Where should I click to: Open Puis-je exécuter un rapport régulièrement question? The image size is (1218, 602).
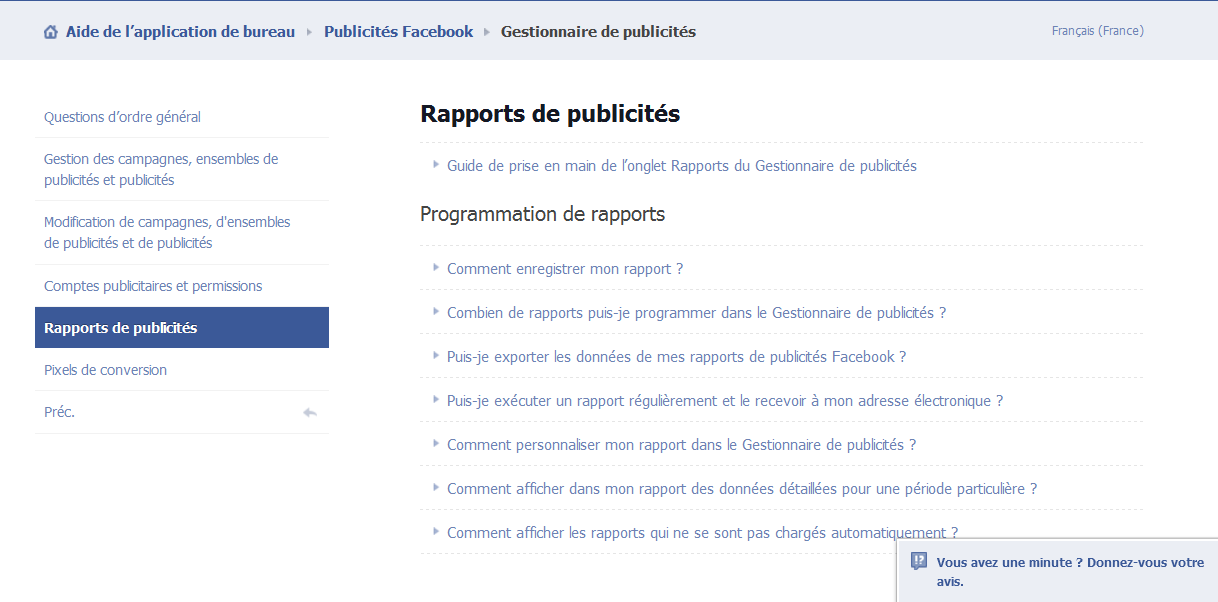[x=725, y=401]
